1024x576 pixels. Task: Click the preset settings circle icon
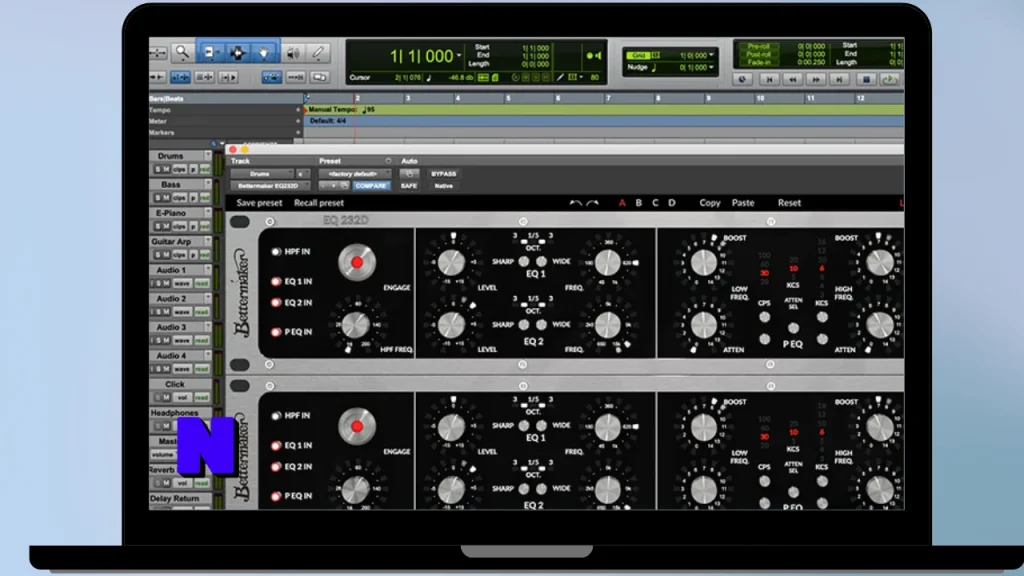(x=388, y=161)
